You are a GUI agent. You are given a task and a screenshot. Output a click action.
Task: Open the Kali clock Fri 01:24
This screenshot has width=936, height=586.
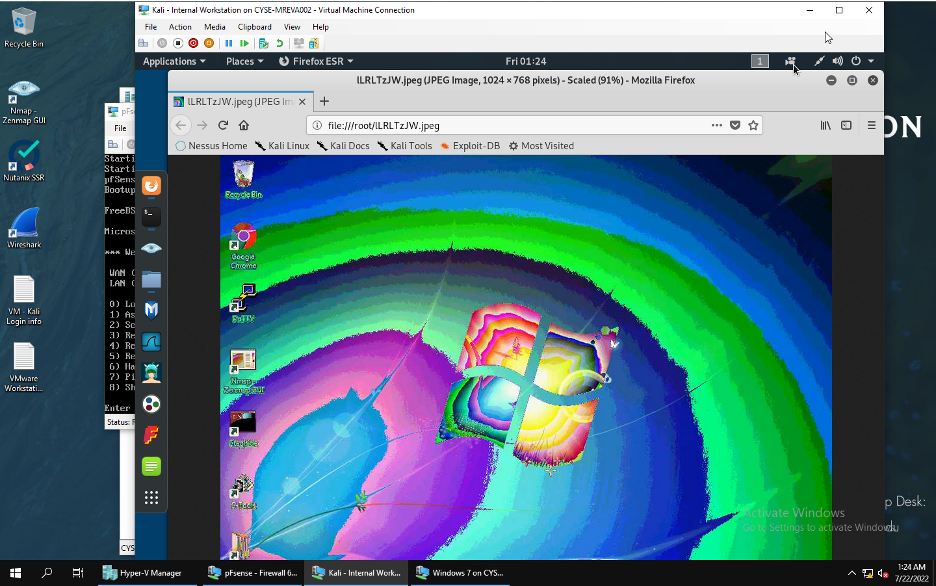(x=525, y=61)
